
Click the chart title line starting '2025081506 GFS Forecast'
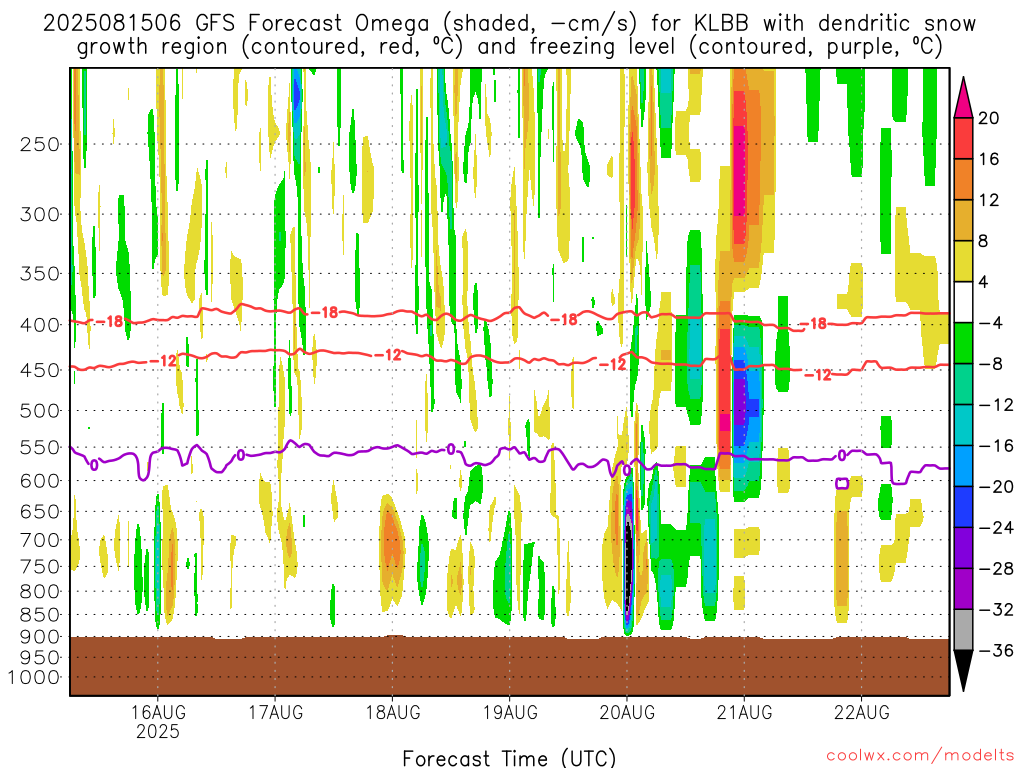click(x=509, y=24)
